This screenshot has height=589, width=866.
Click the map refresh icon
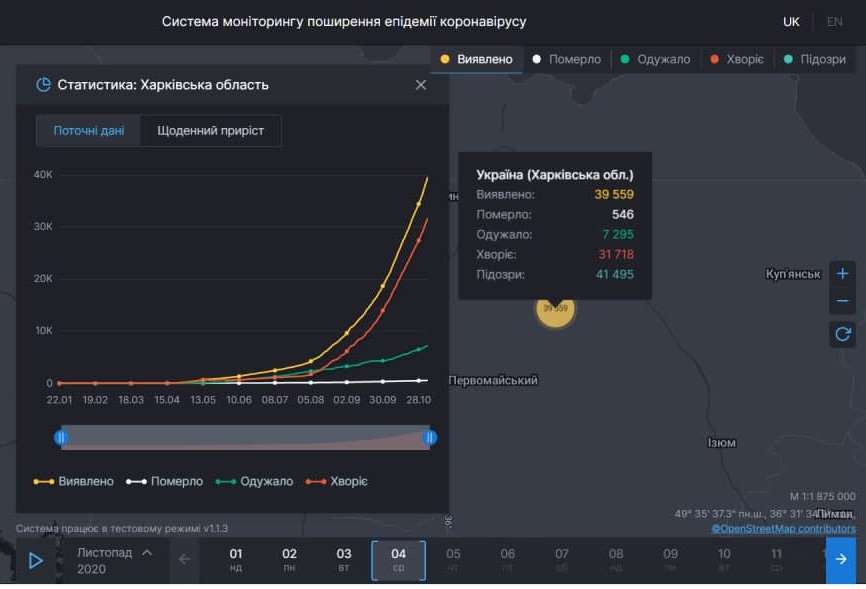(841, 333)
